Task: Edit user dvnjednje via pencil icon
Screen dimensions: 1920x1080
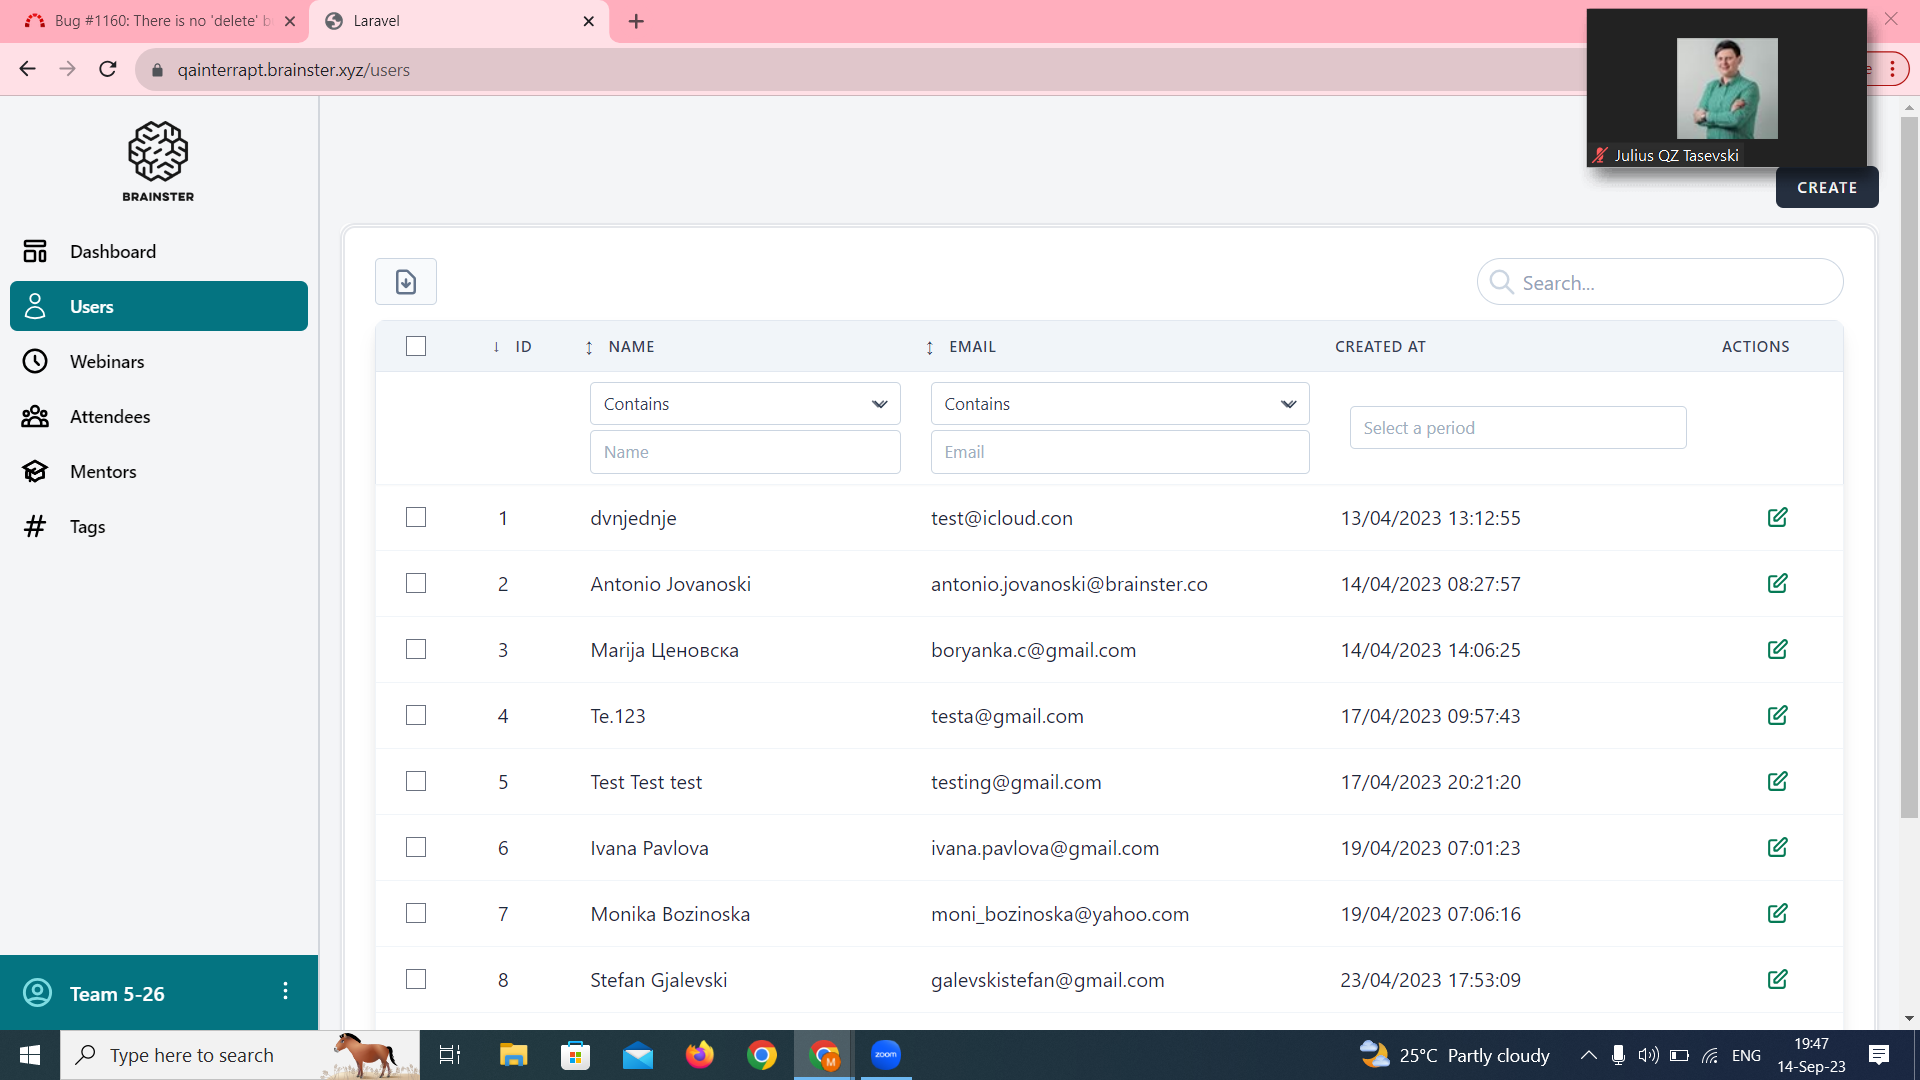Action: coord(1777,517)
